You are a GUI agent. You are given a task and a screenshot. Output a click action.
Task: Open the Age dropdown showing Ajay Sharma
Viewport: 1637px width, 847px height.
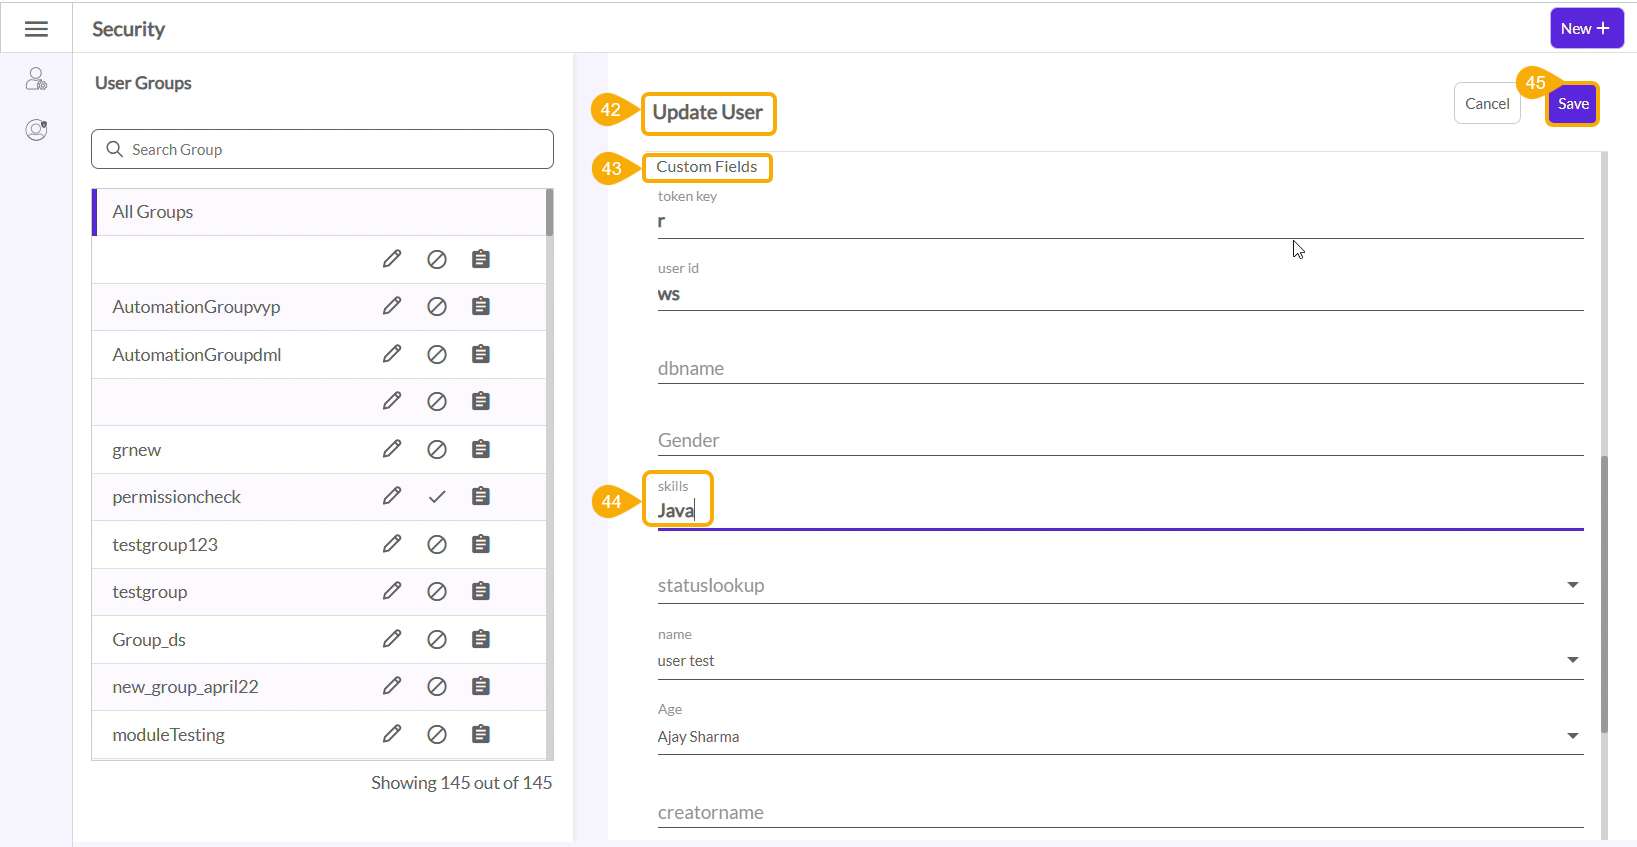(x=1572, y=736)
